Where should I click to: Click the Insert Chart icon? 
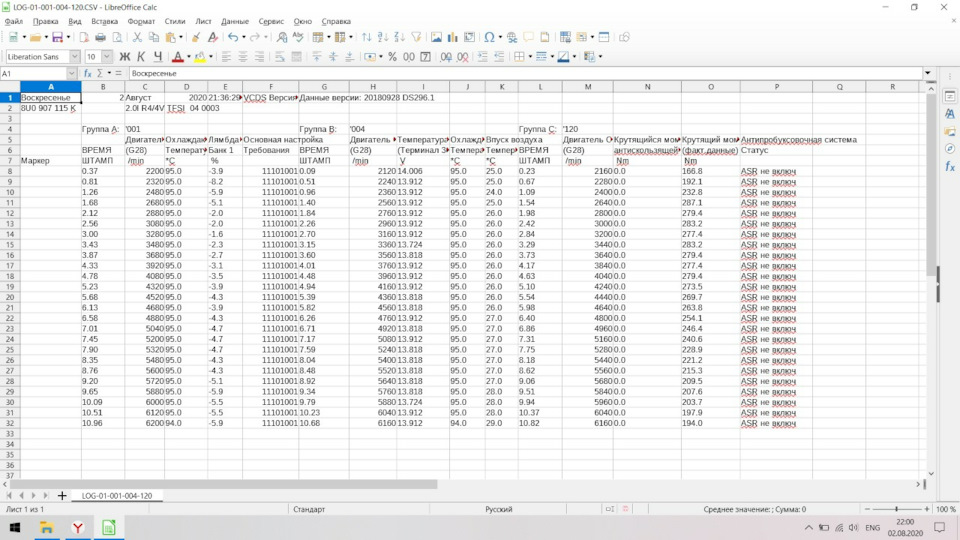point(453,37)
